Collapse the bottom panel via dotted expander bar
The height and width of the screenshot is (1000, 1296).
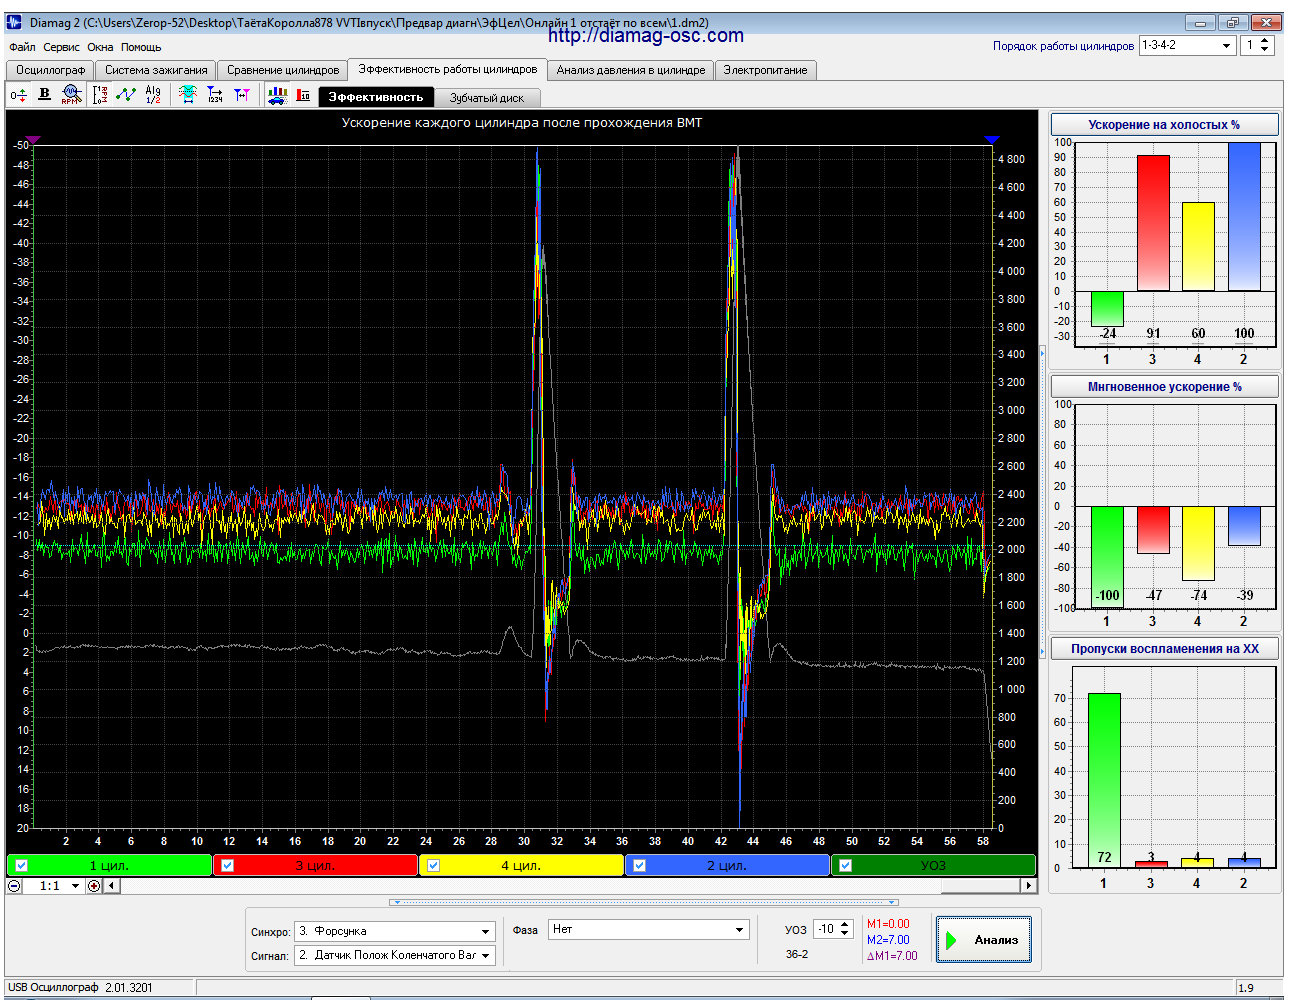coord(646,902)
